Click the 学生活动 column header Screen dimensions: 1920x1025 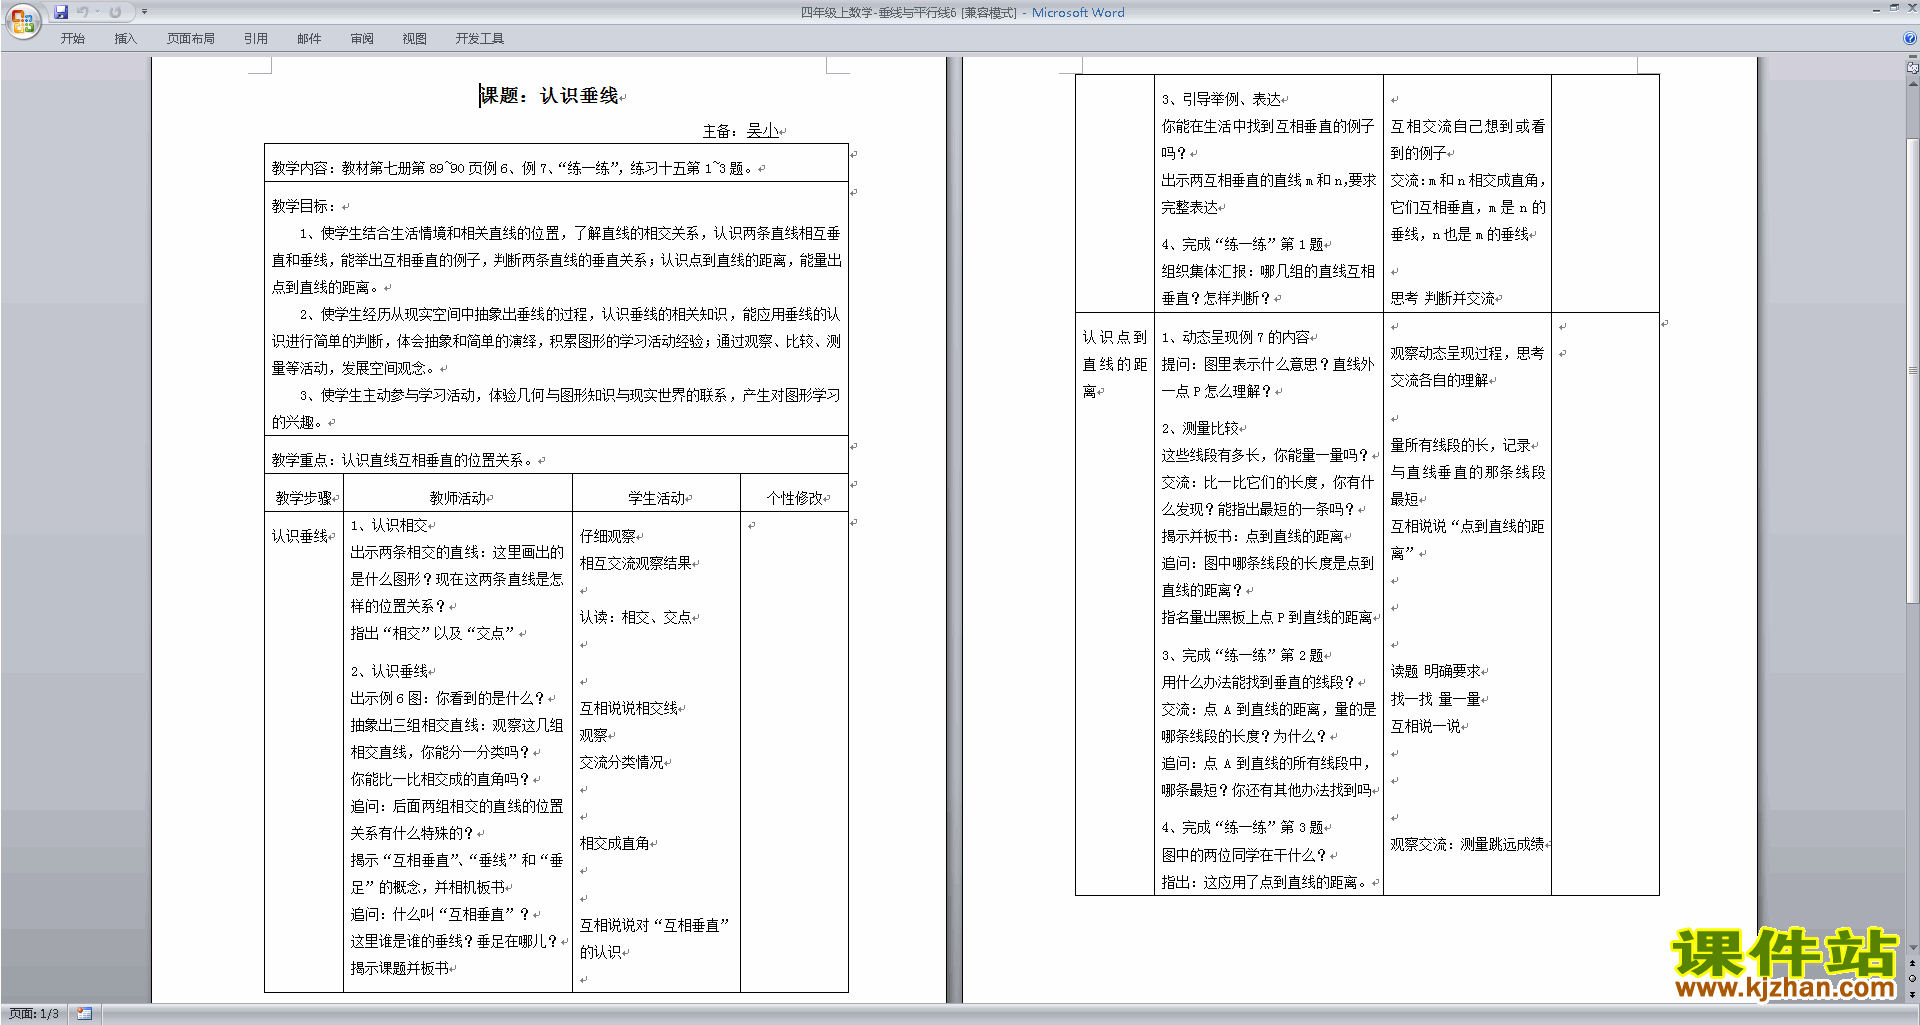click(656, 498)
